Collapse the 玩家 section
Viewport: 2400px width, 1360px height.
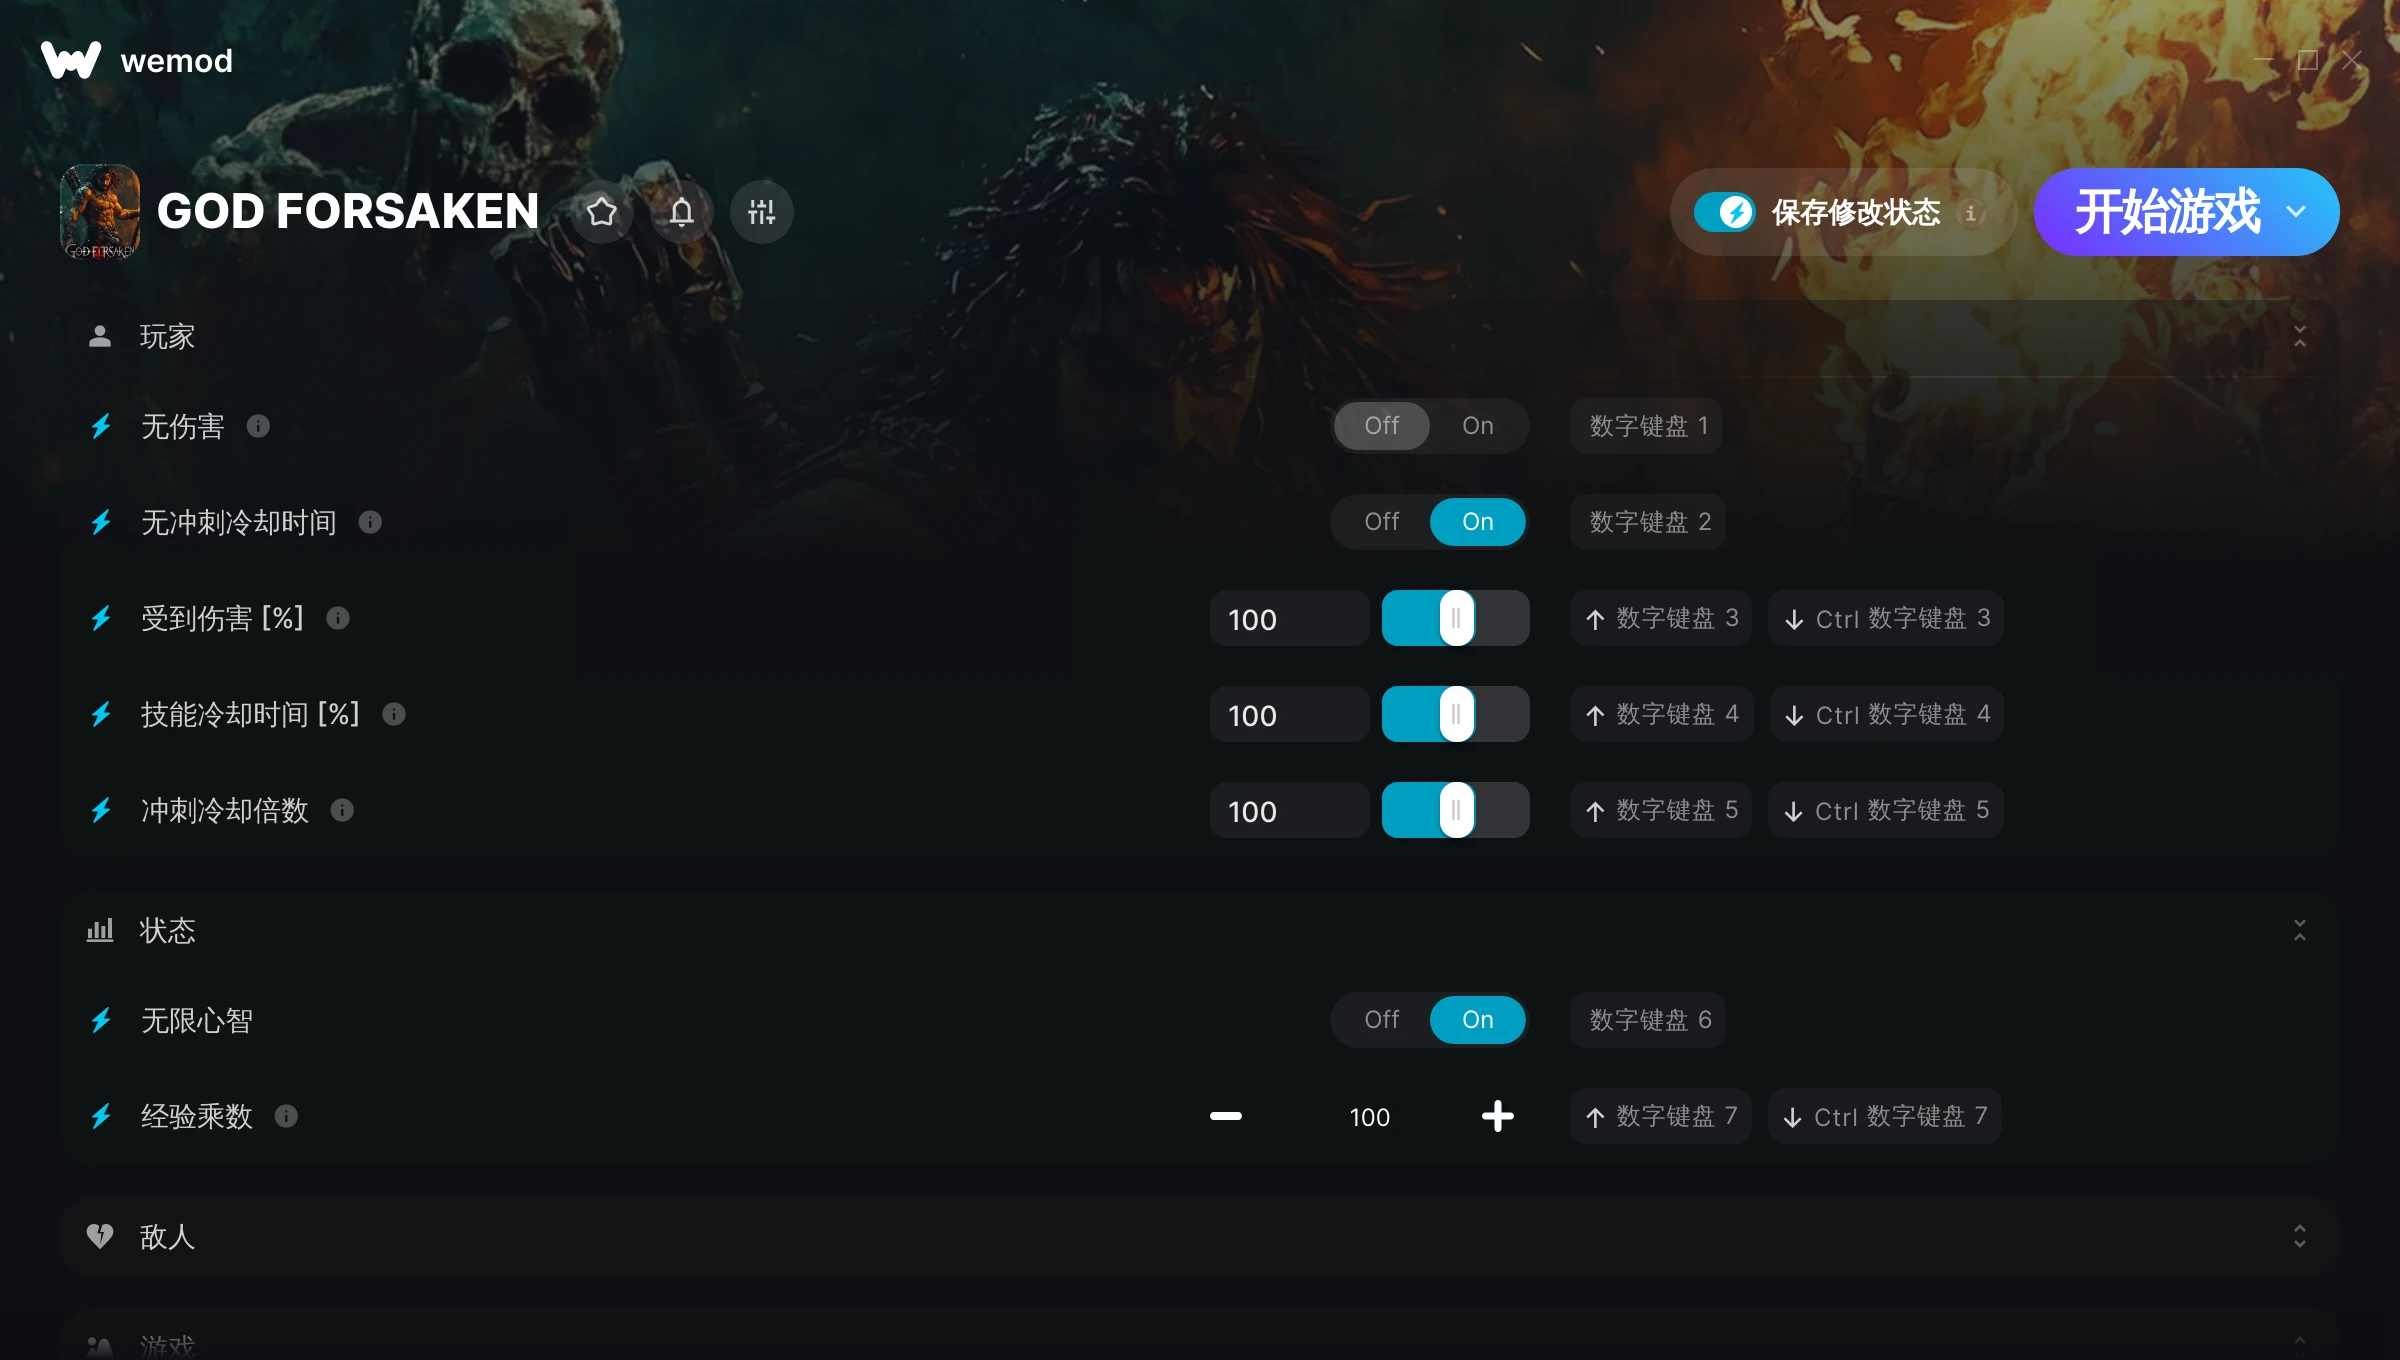(x=2299, y=337)
